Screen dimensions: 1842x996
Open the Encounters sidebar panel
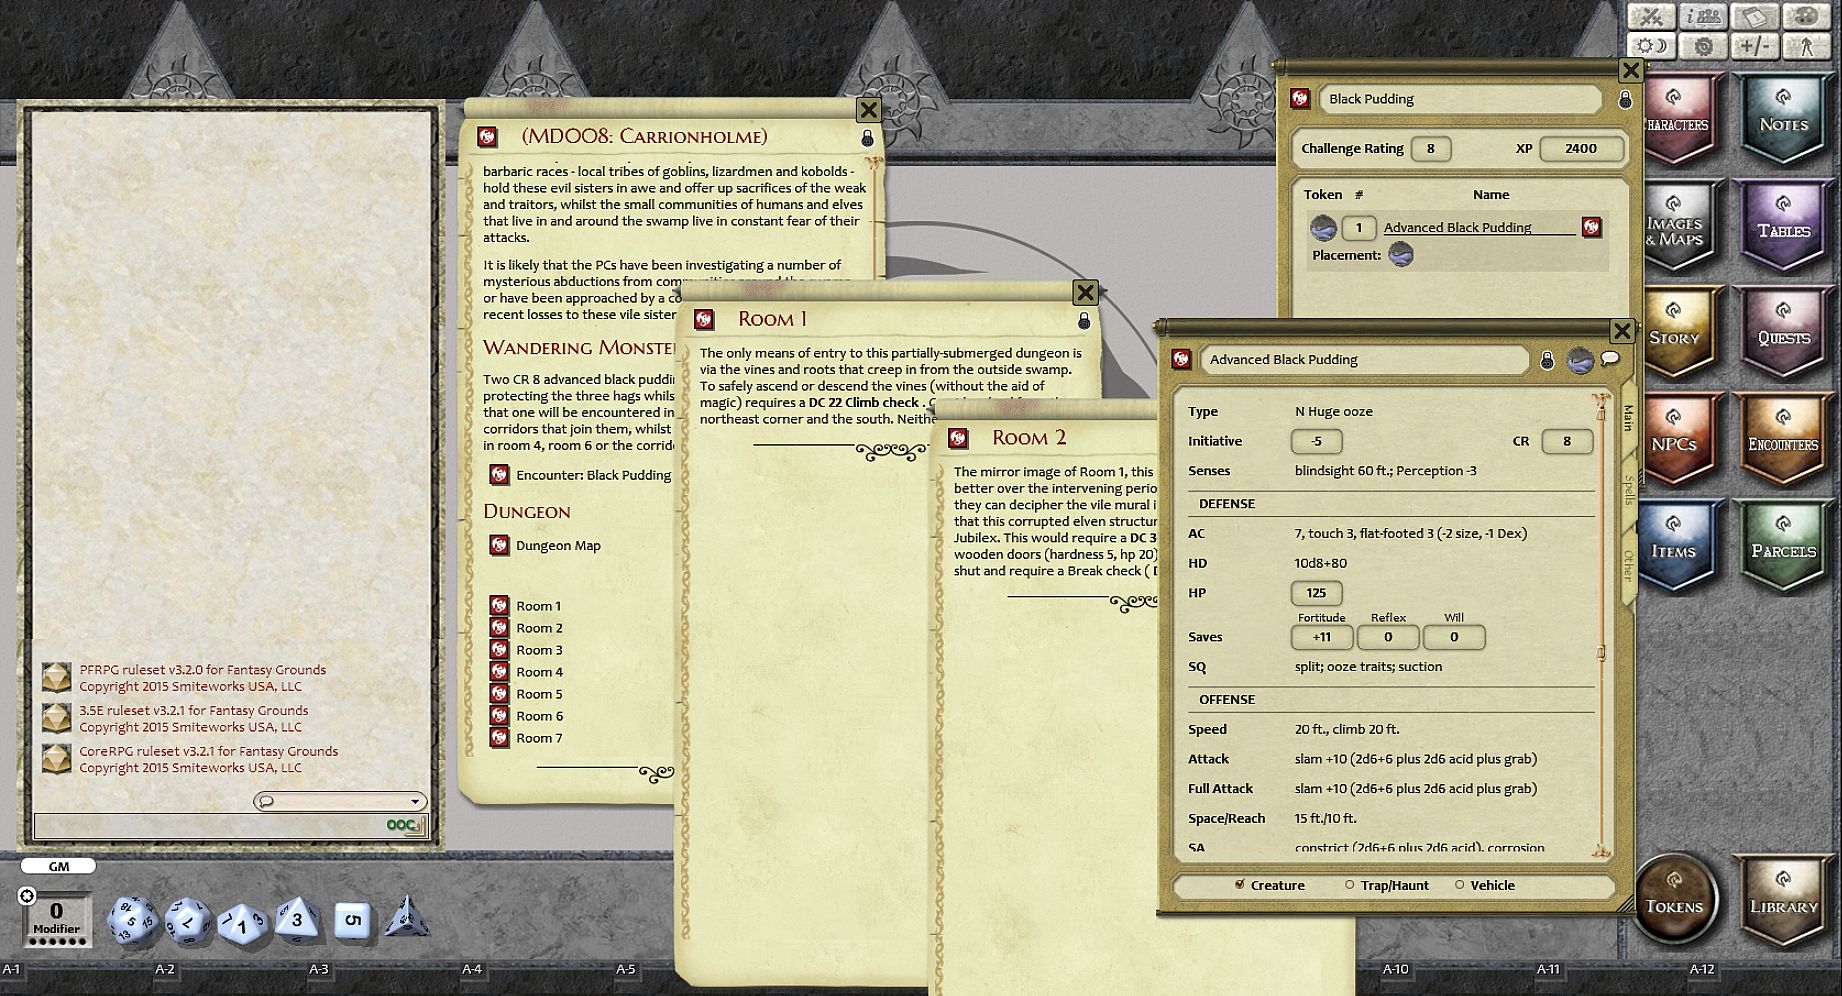[1783, 441]
